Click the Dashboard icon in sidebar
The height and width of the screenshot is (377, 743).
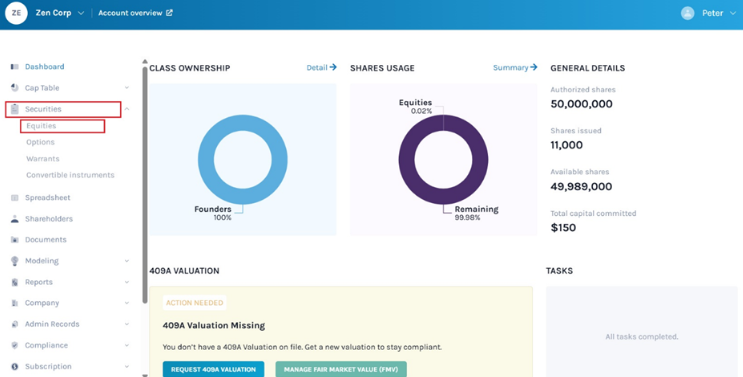point(15,67)
